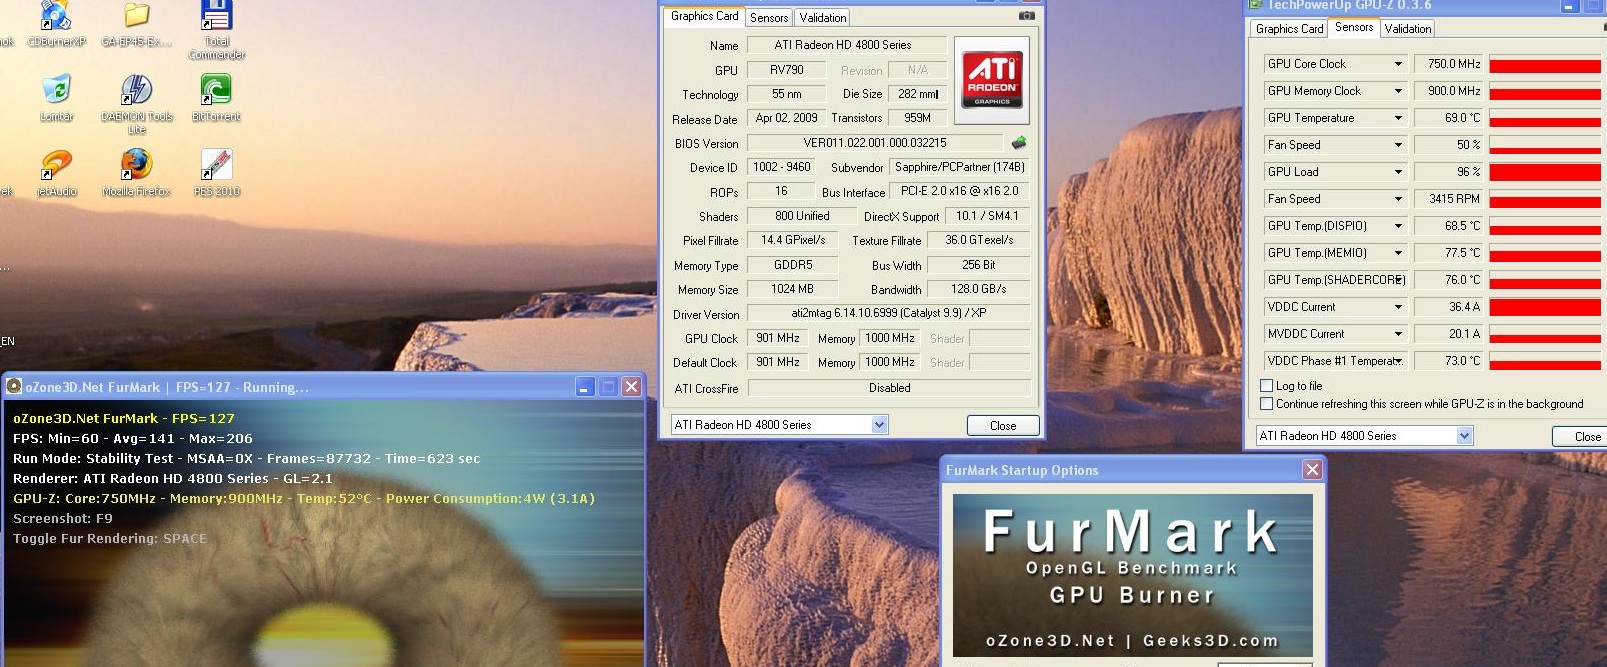Click the Bandwidth value 128.0 GB/s

click(x=979, y=289)
